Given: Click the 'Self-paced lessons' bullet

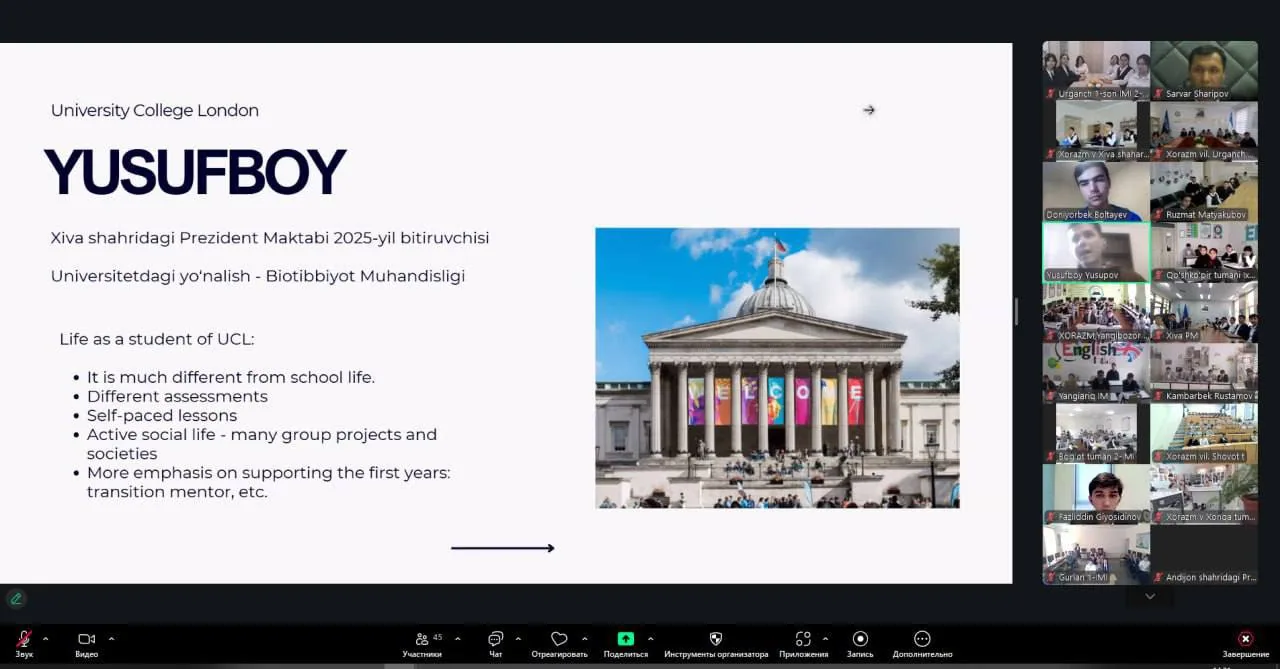Looking at the screenshot, I should 162,416.
